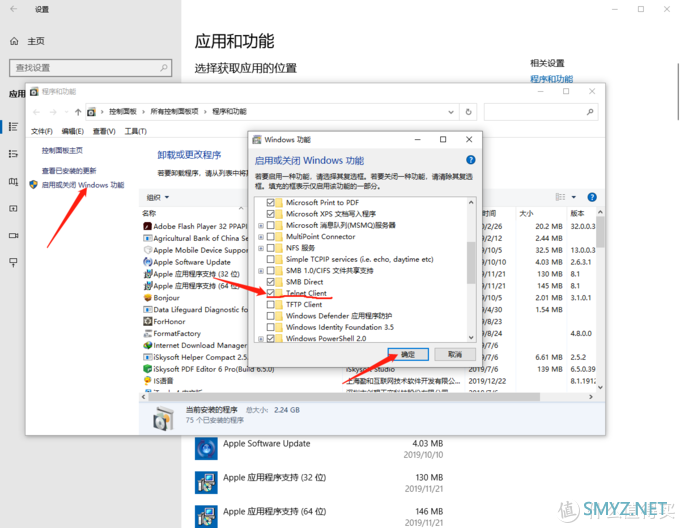Click the programs list horizontal scrollbar

pos(343,397)
